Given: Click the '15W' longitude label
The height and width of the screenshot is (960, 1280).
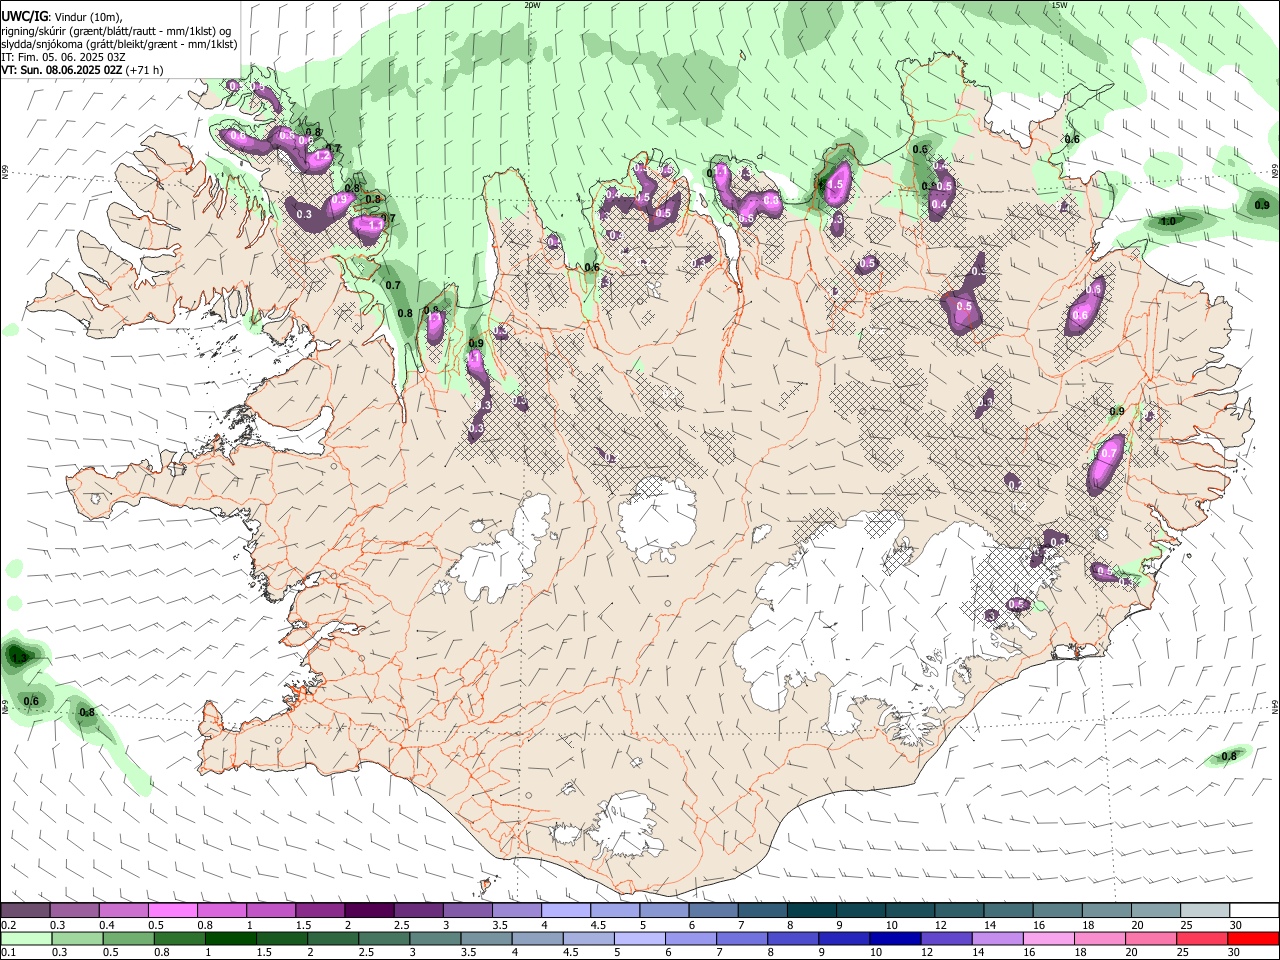Looking at the screenshot, I should click(1059, 5).
